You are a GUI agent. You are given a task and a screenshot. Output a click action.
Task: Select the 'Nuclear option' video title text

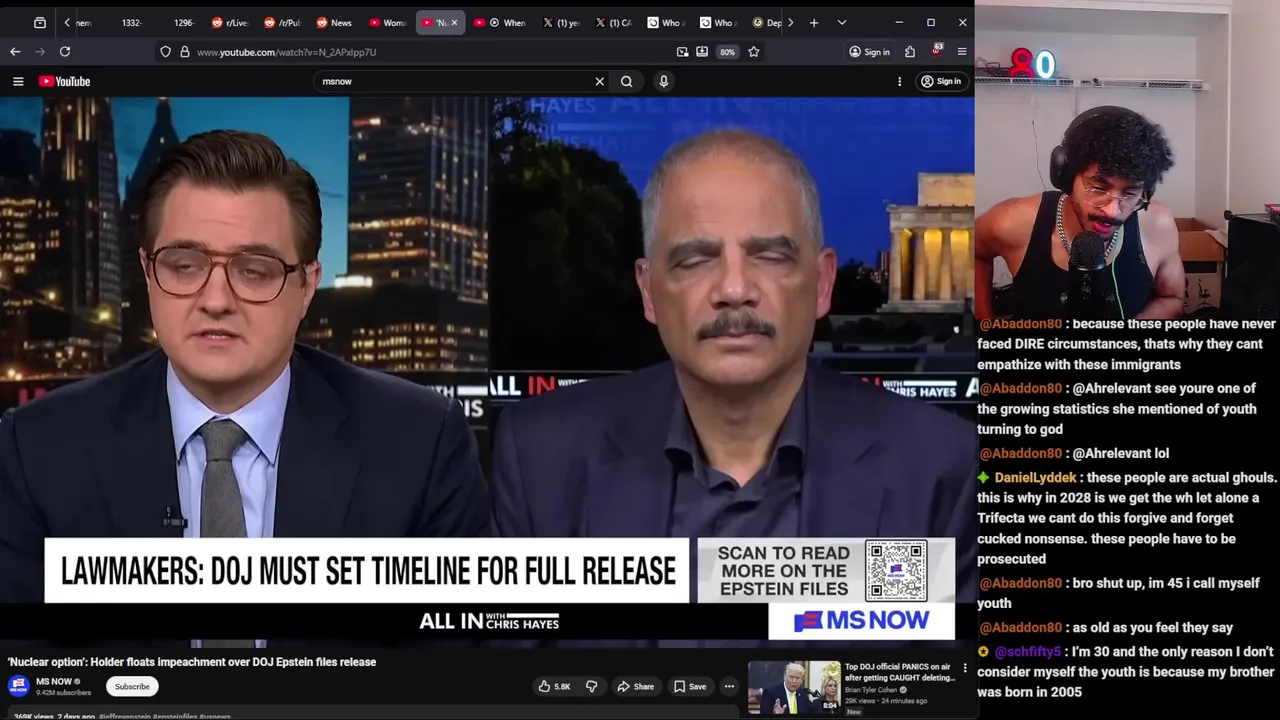click(x=192, y=662)
